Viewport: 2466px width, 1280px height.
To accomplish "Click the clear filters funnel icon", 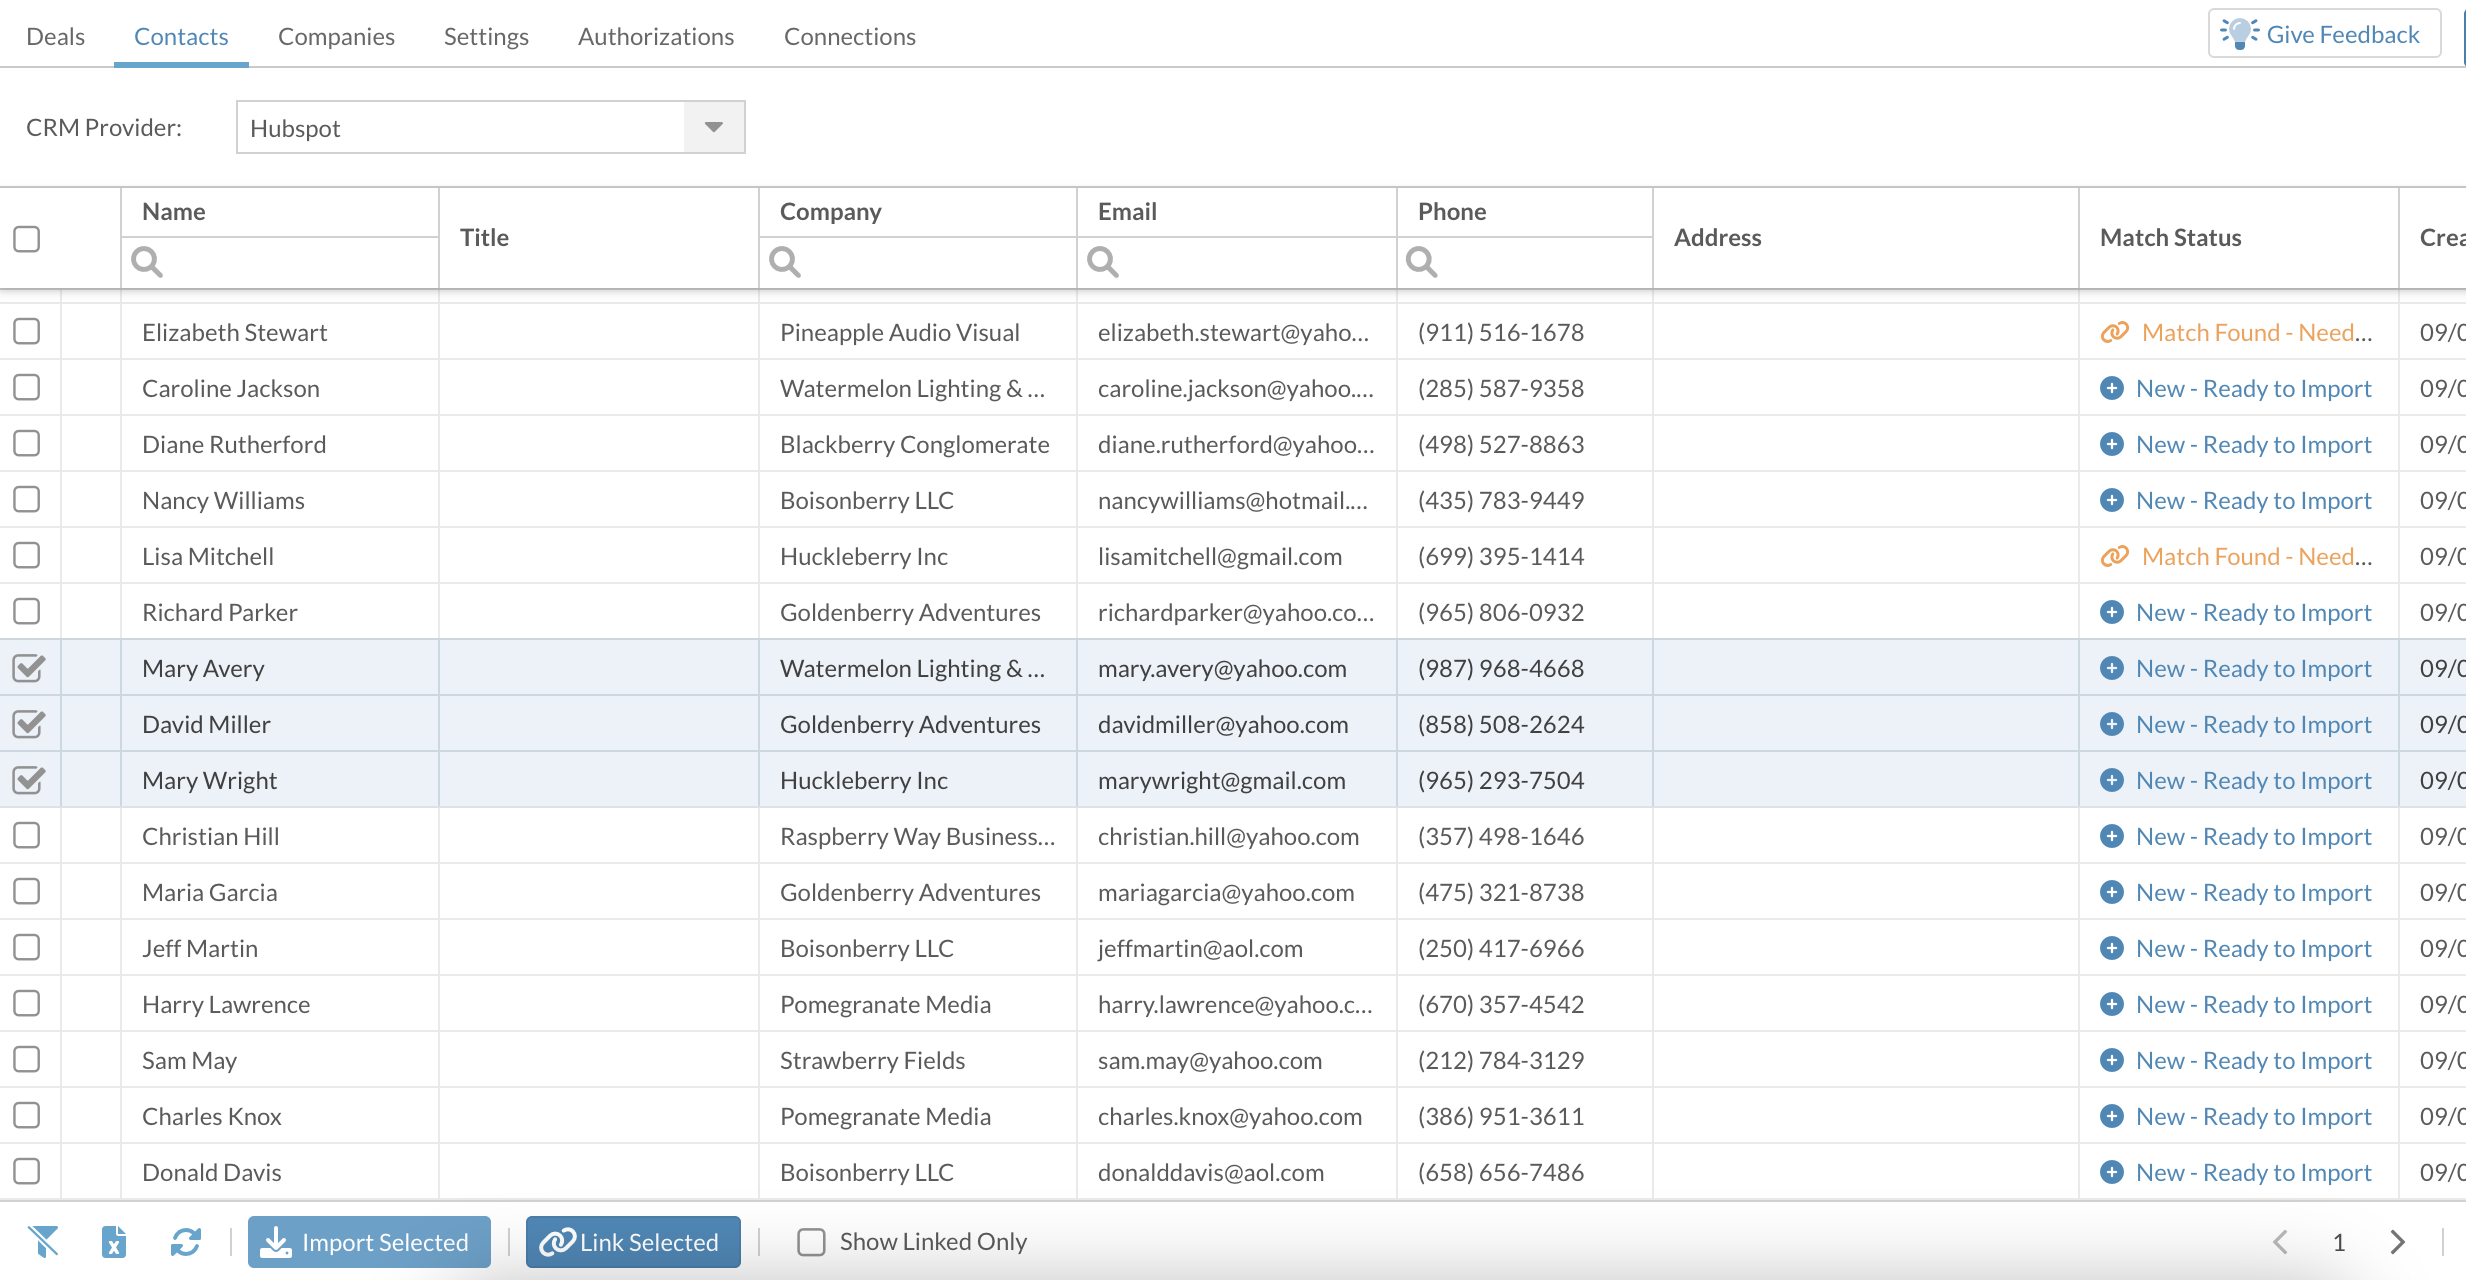I will point(43,1241).
